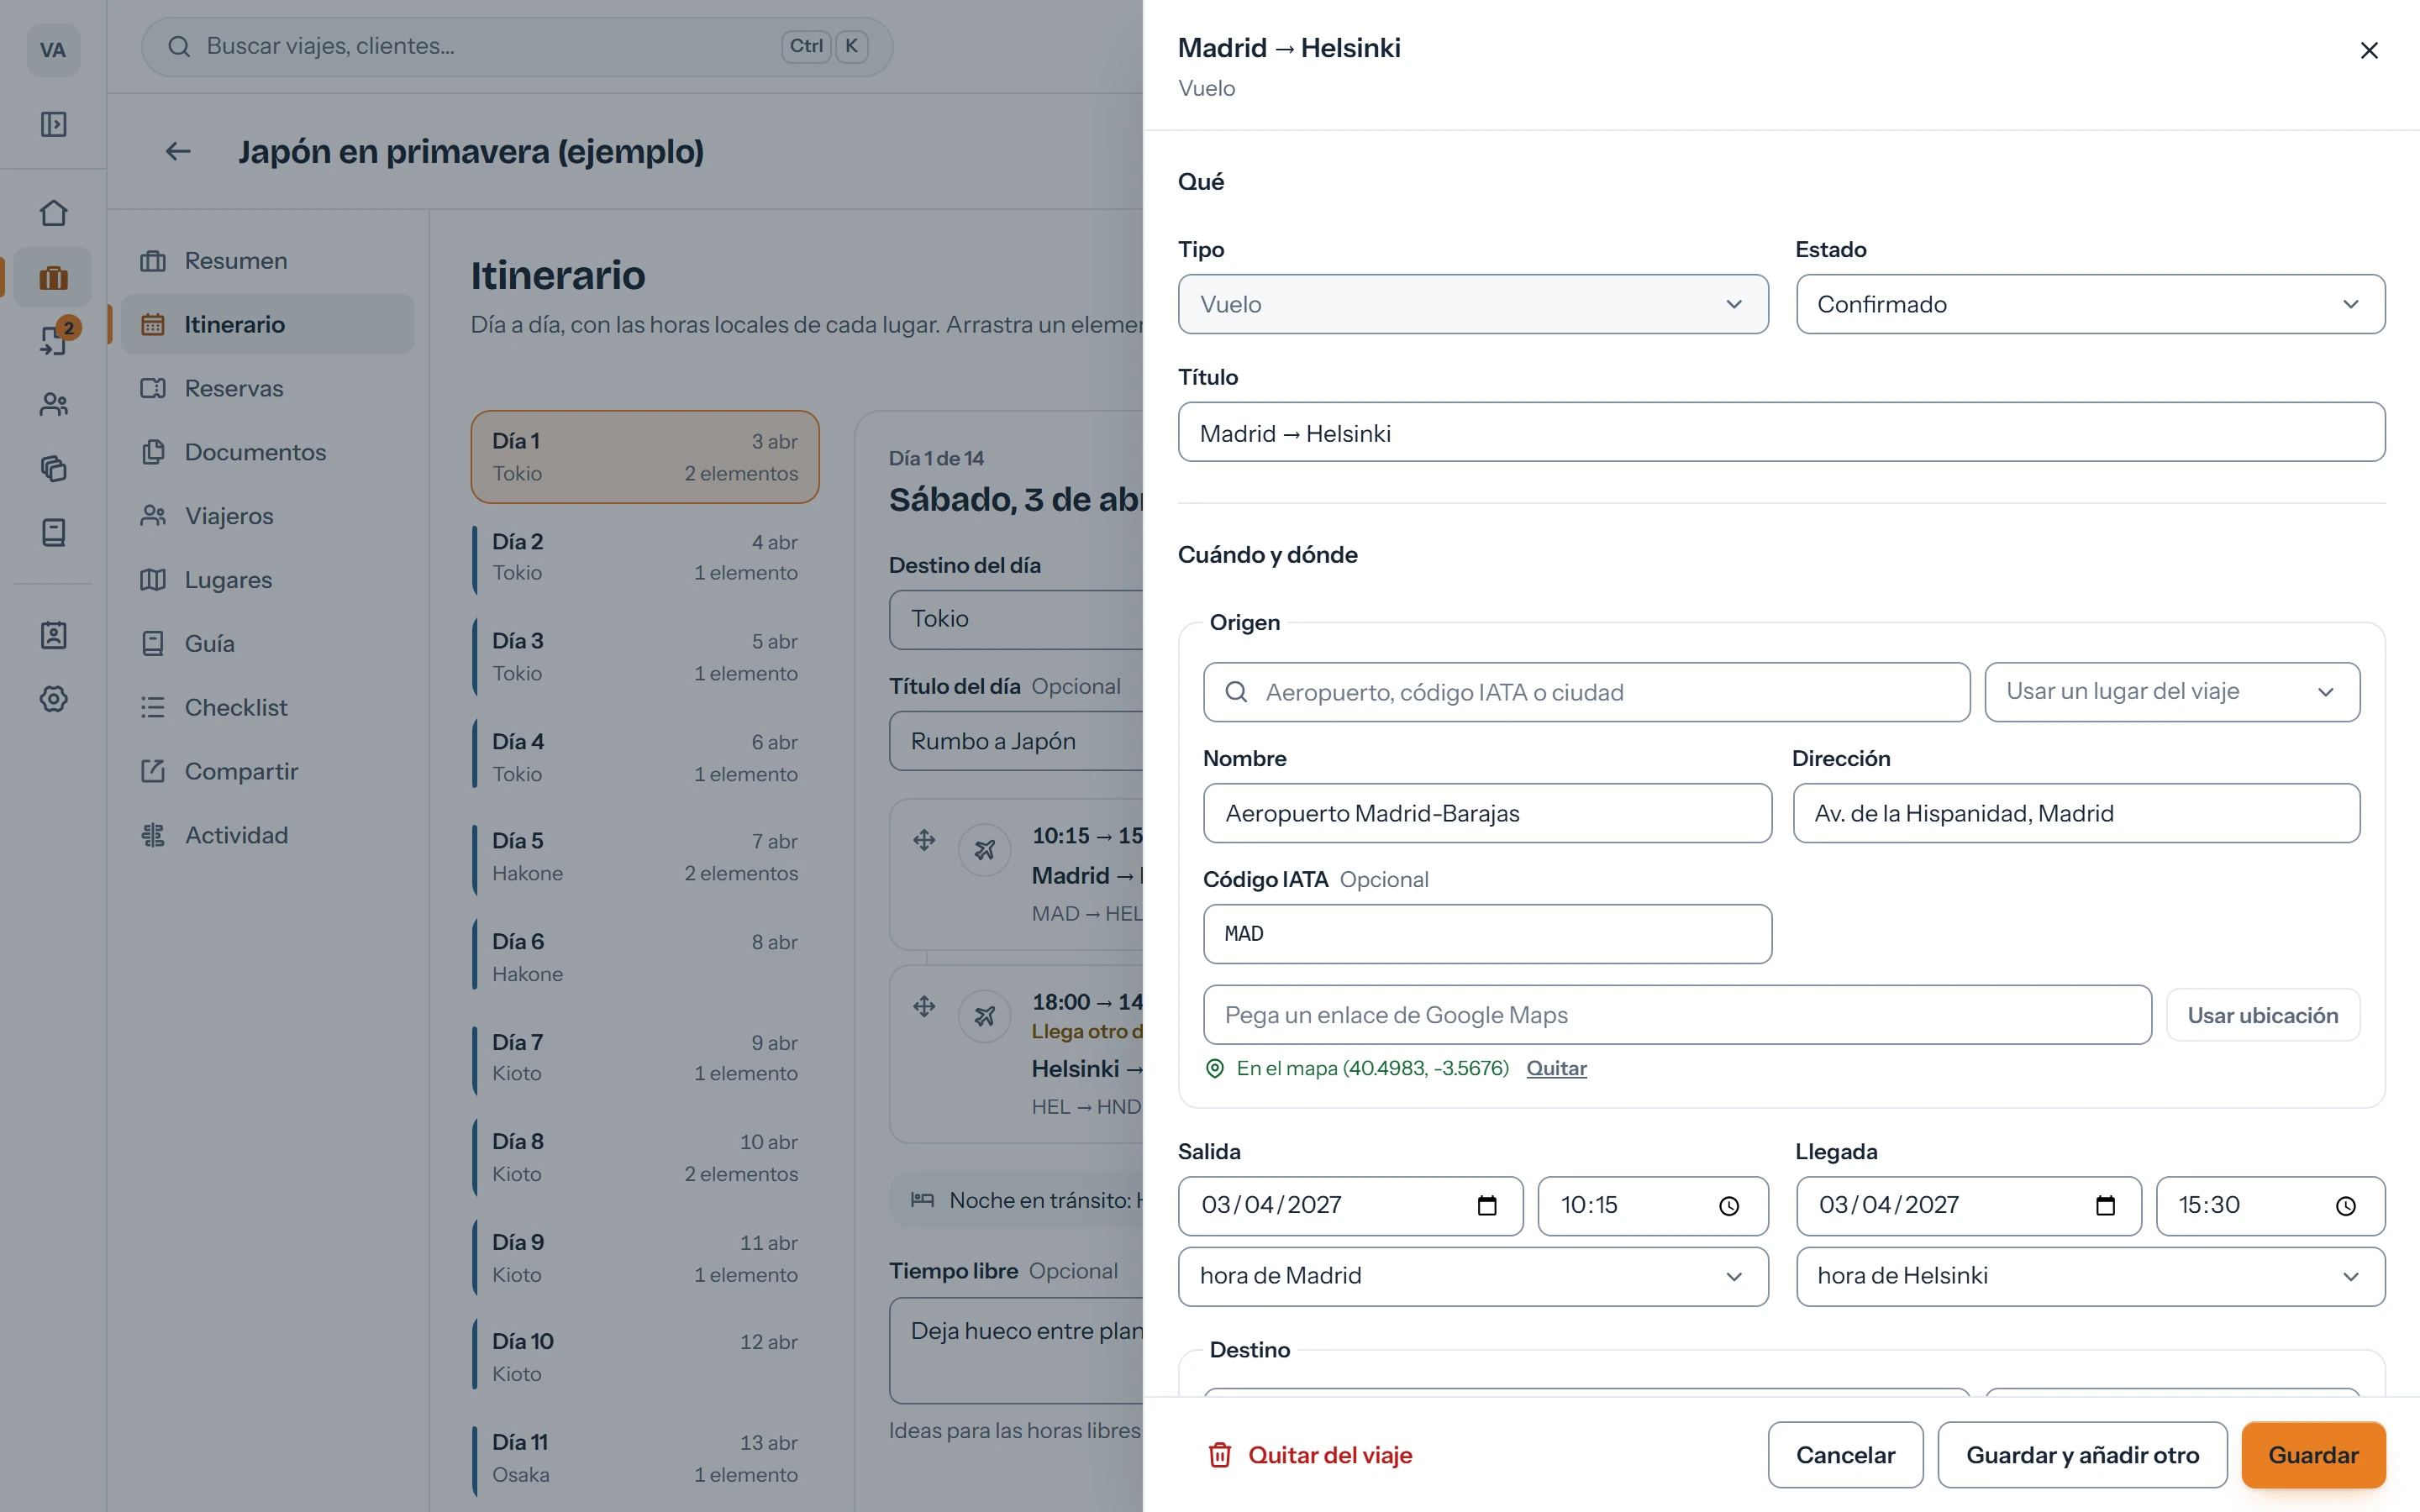Viewport: 2420px width, 1512px height.
Task: Select Día 6 Hakone, 8 abr
Action: tap(645, 957)
